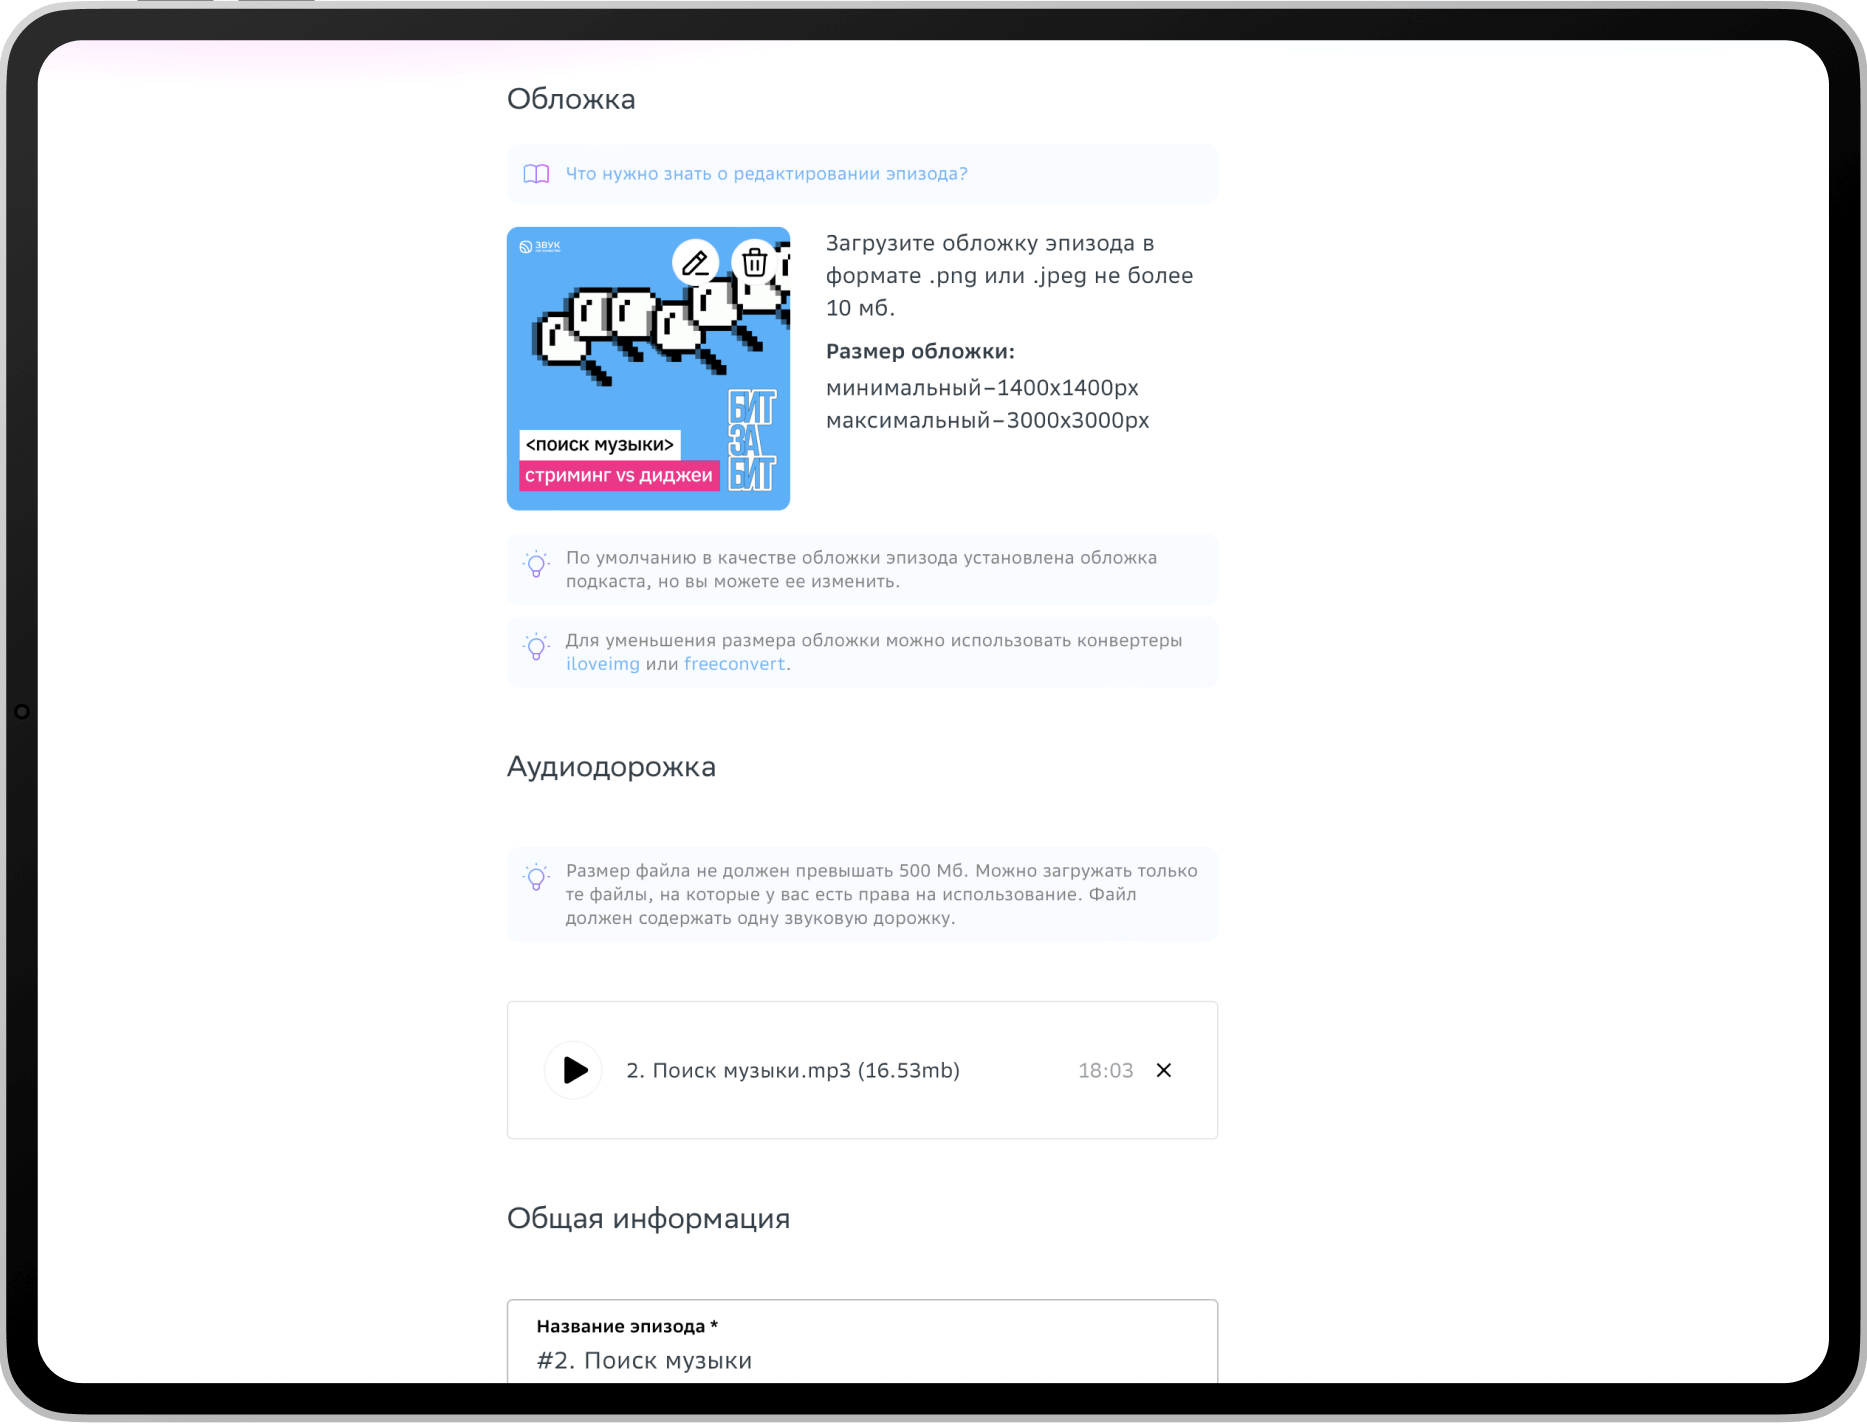Viewport: 1867px width, 1424px height.
Task: Click the Обложка section heading
Action: tap(571, 99)
